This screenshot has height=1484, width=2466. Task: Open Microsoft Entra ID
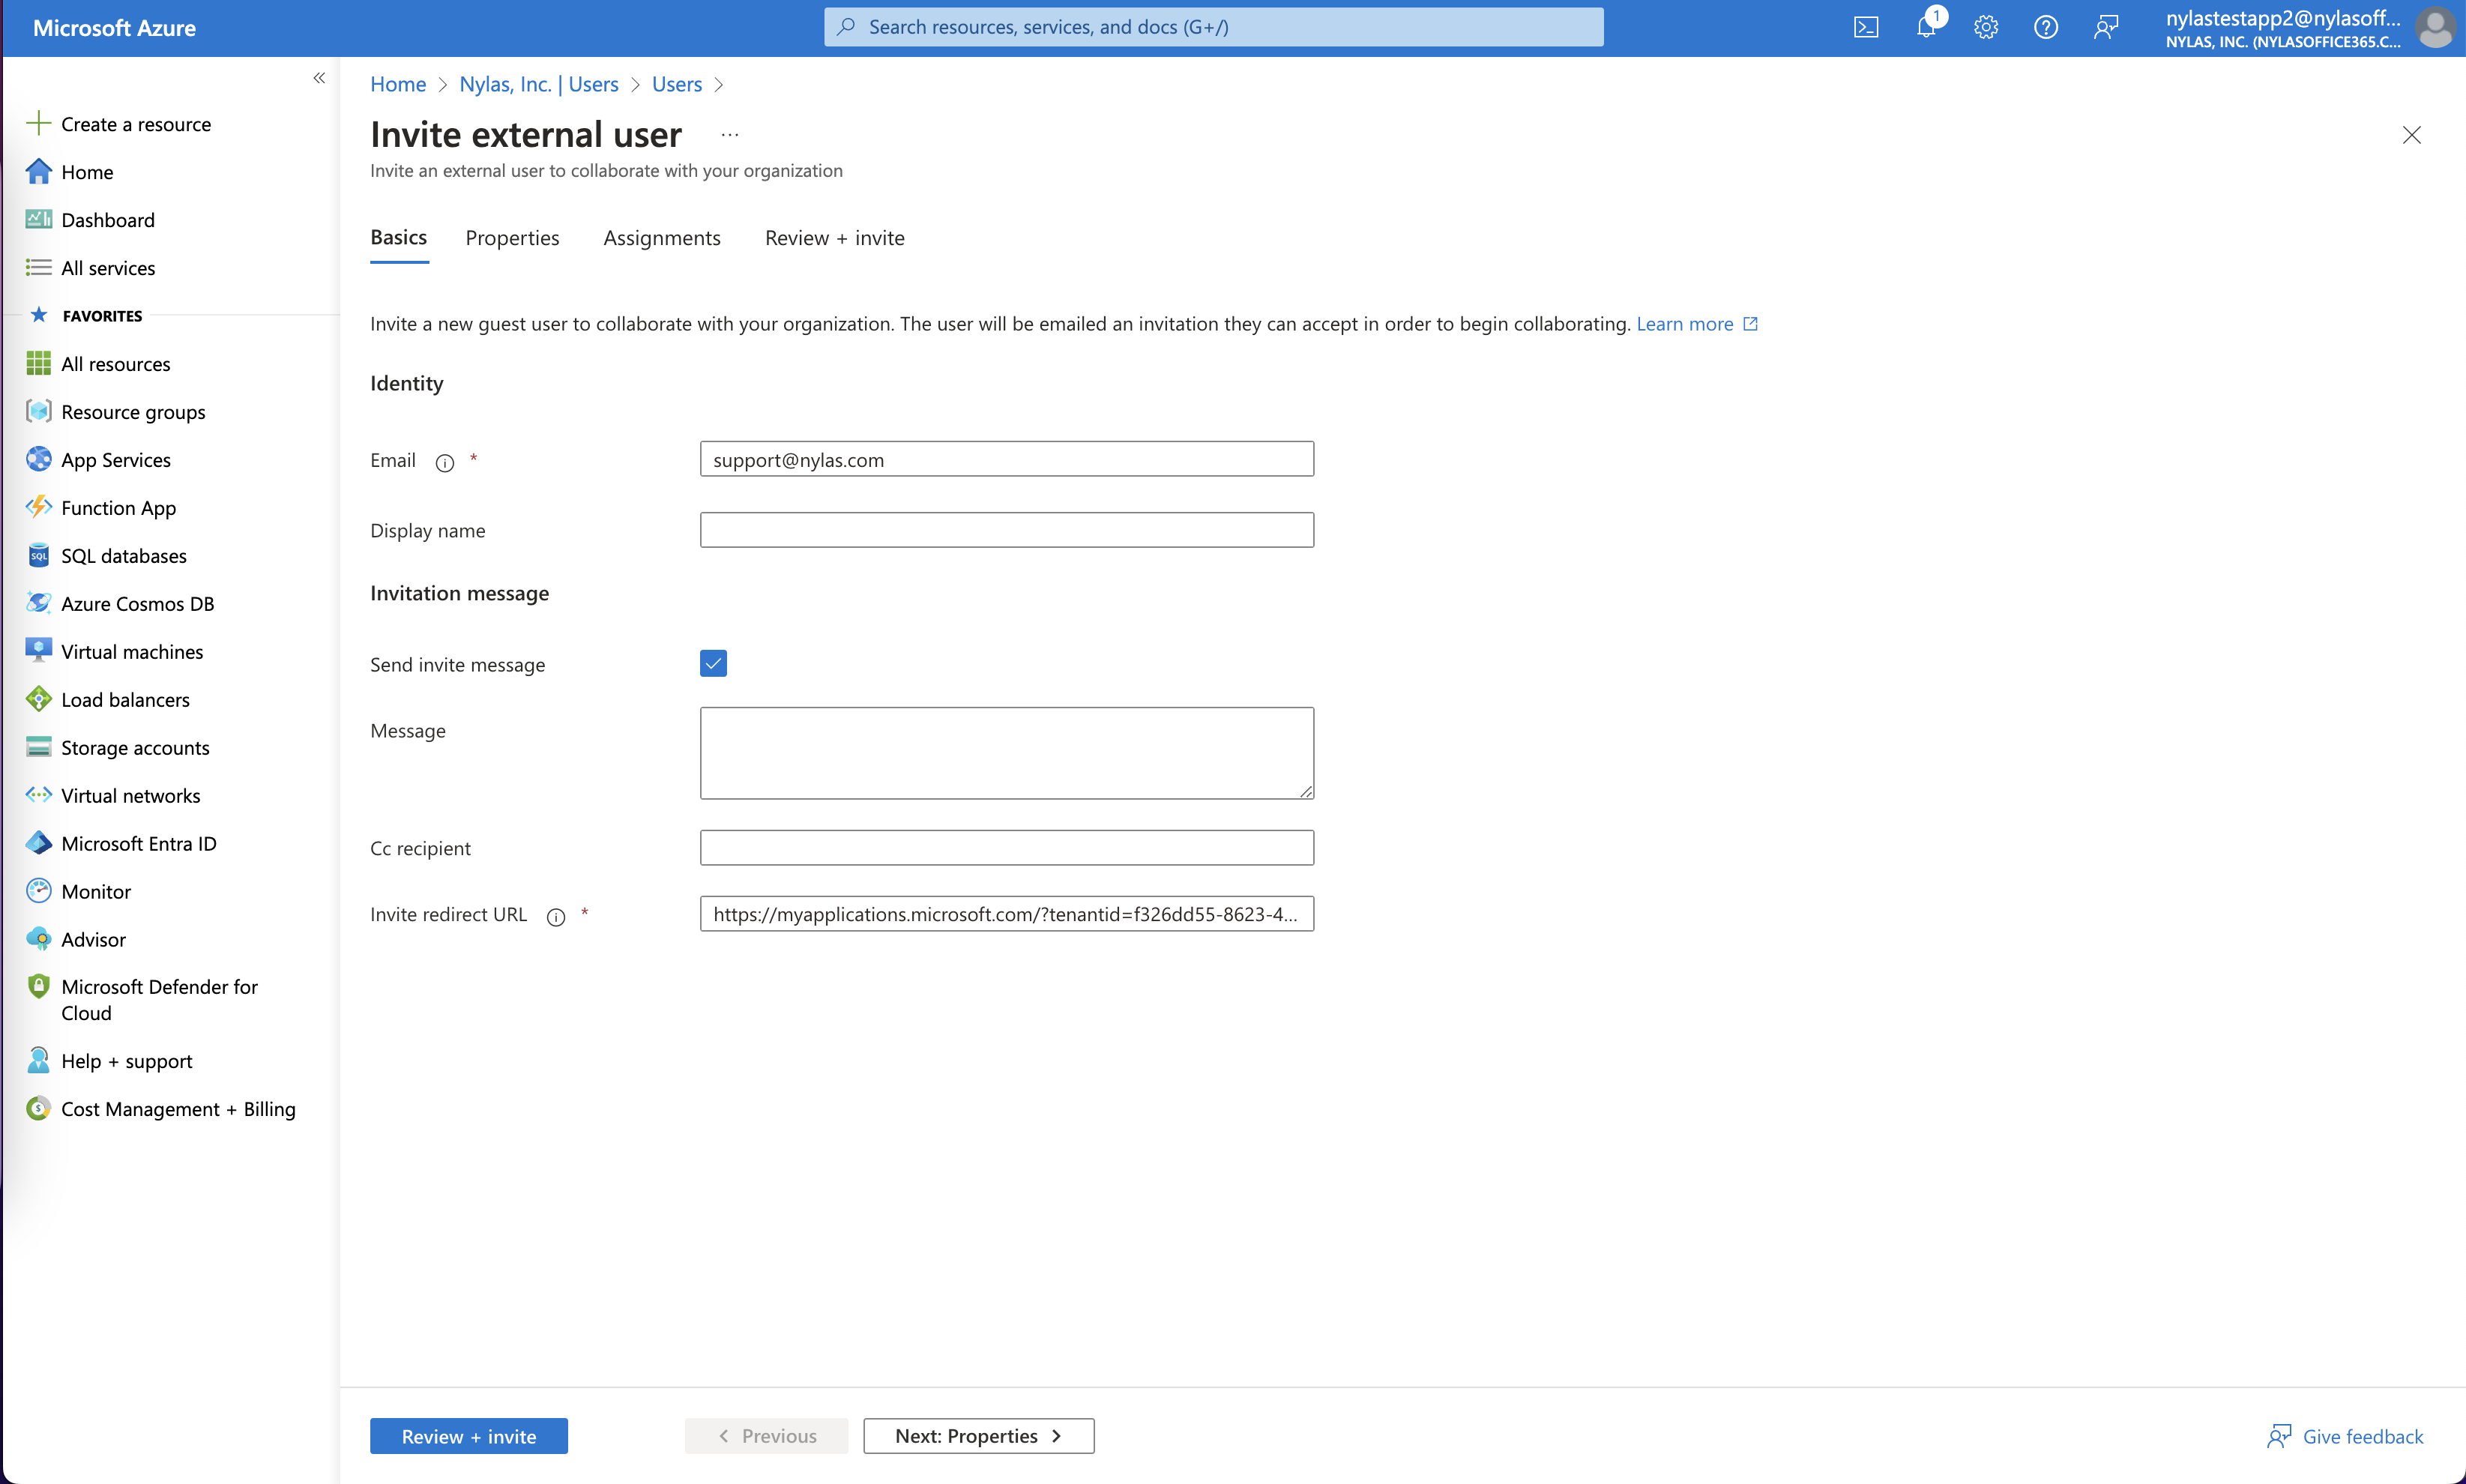click(139, 843)
